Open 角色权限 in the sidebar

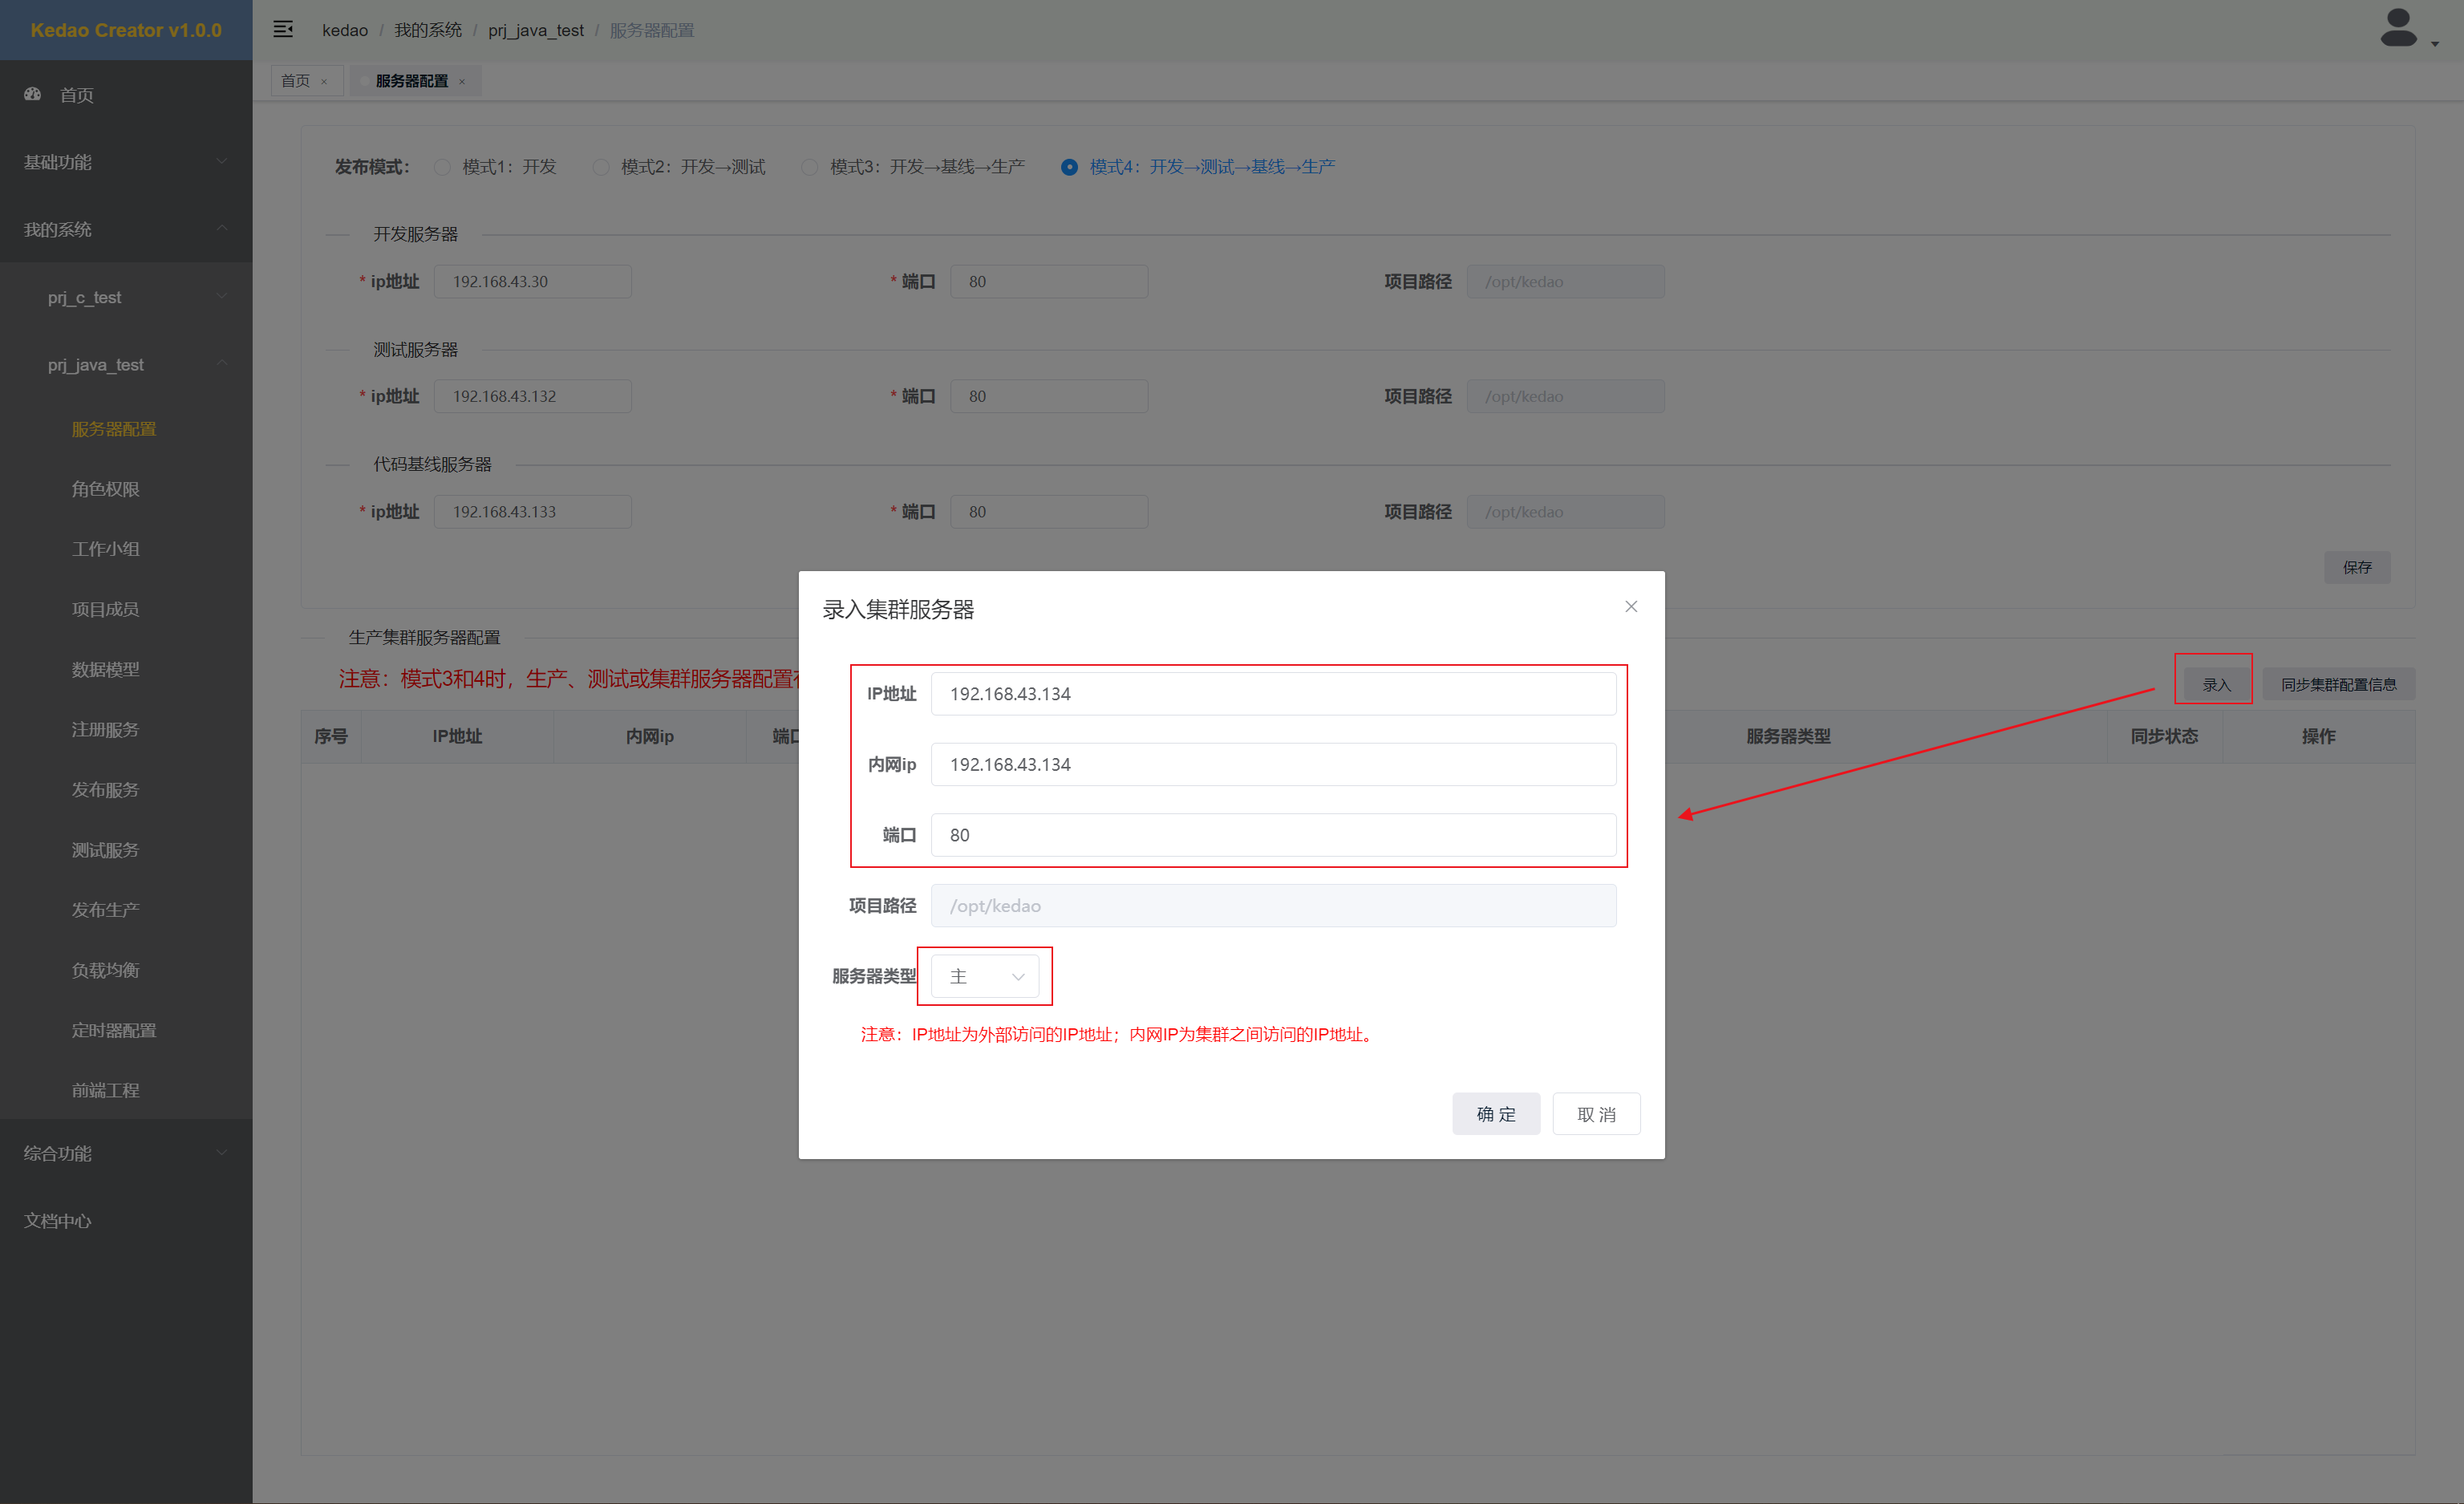[105, 489]
